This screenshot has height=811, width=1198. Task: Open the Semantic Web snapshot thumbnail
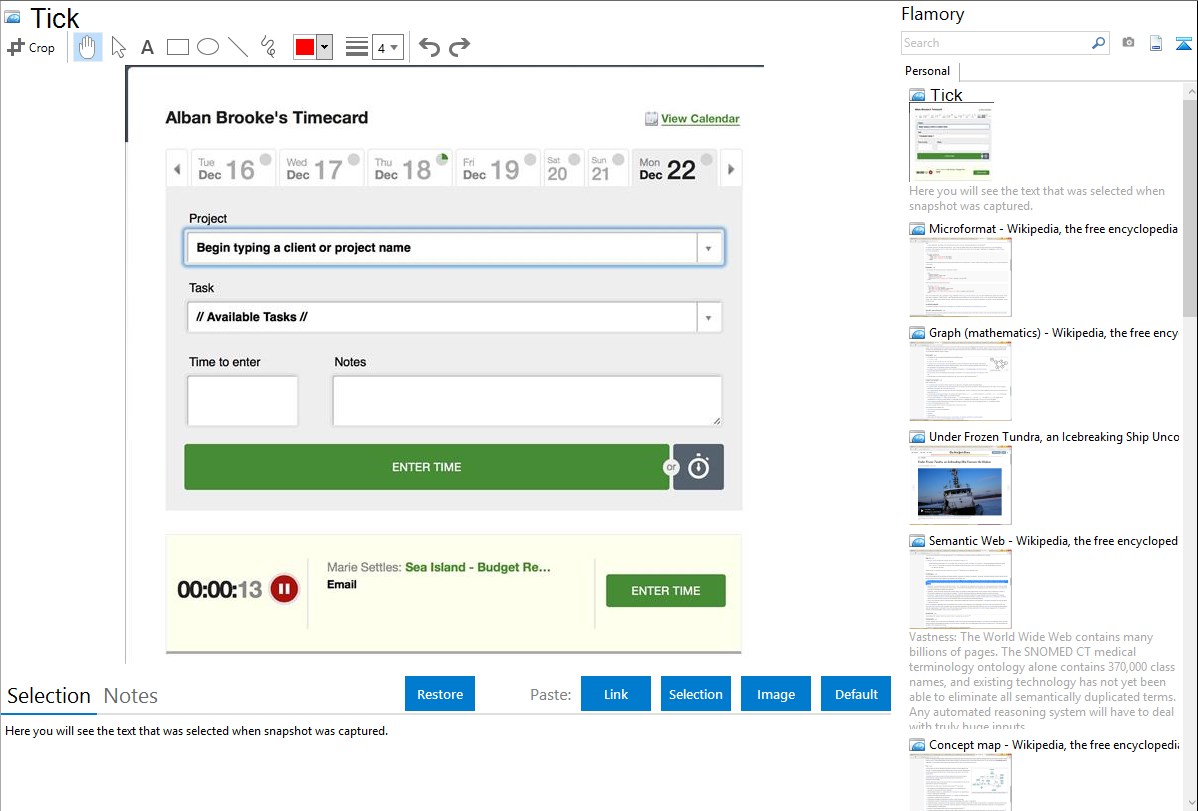[960, 589]
